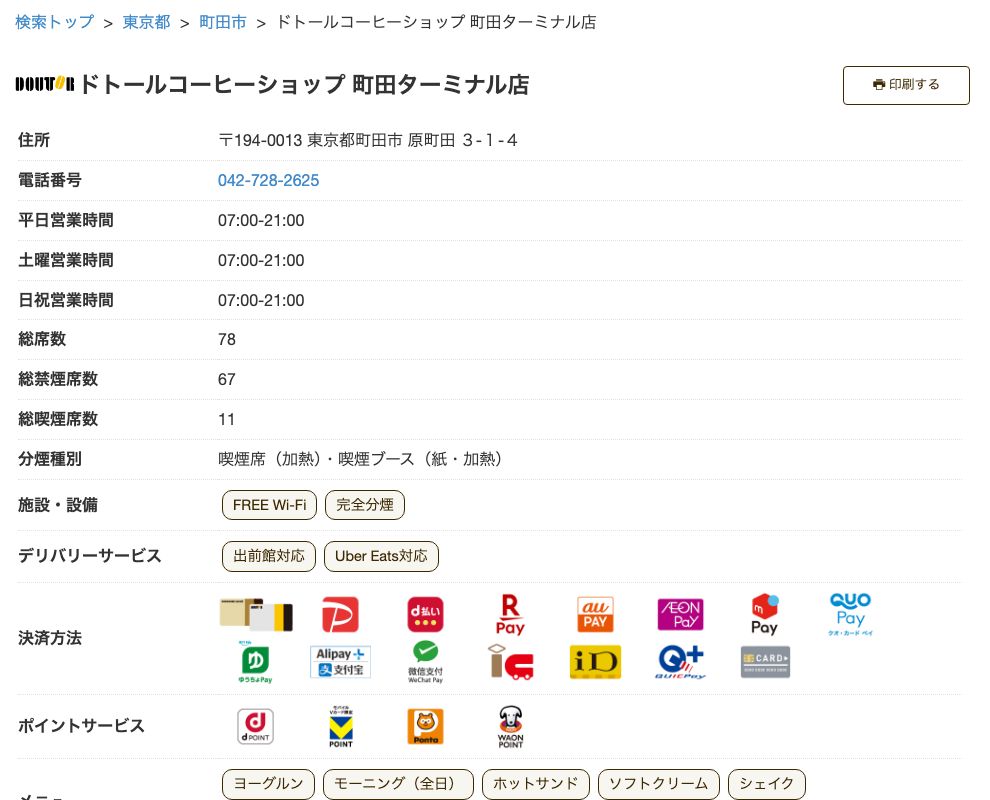Click the ホットサンド menu tag

535,784
